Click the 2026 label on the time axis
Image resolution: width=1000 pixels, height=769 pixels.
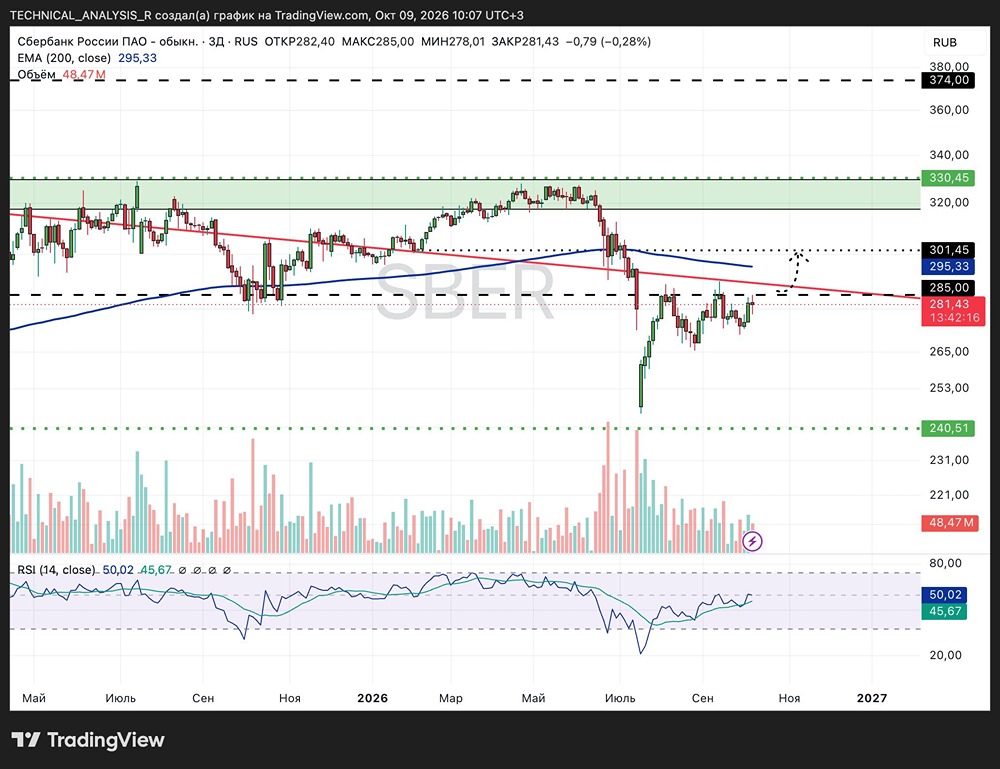click(372, 698)
